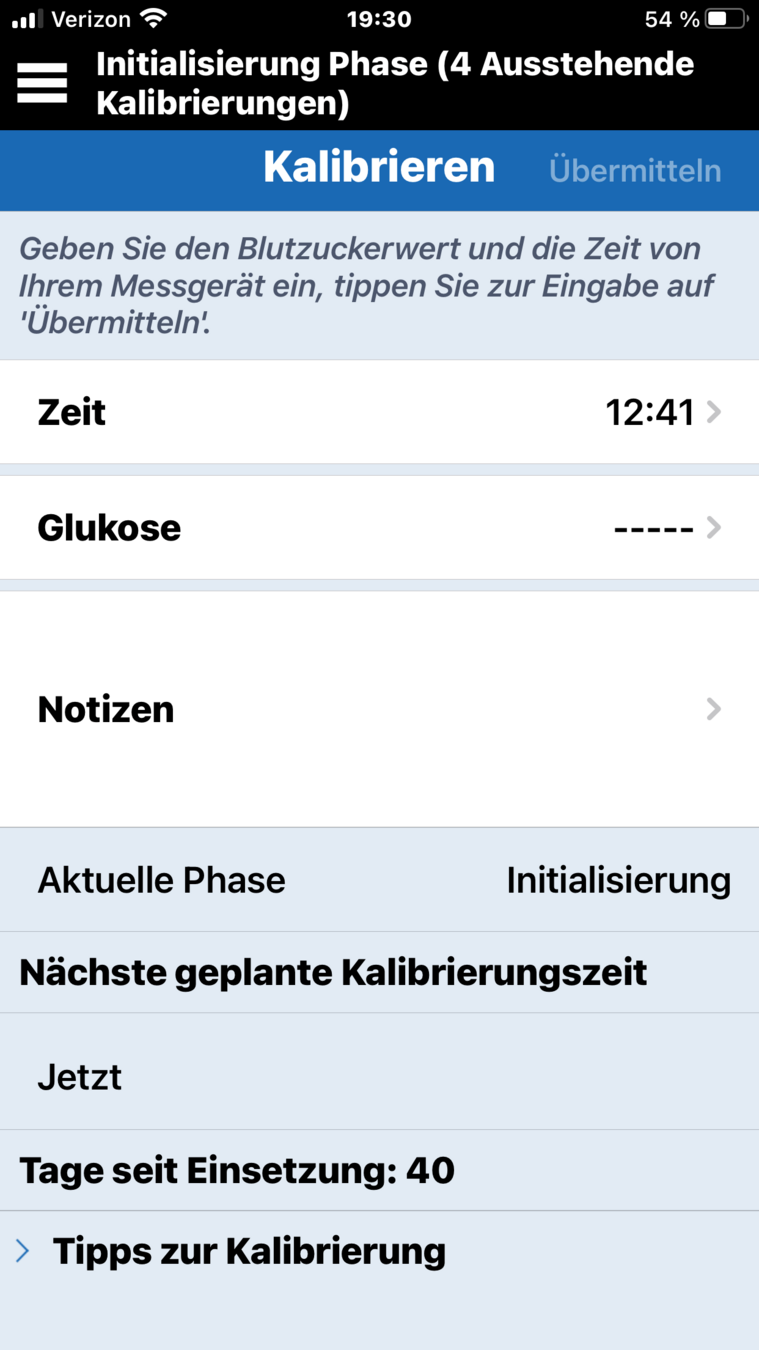Tap the Glukose label

point(109,527)
